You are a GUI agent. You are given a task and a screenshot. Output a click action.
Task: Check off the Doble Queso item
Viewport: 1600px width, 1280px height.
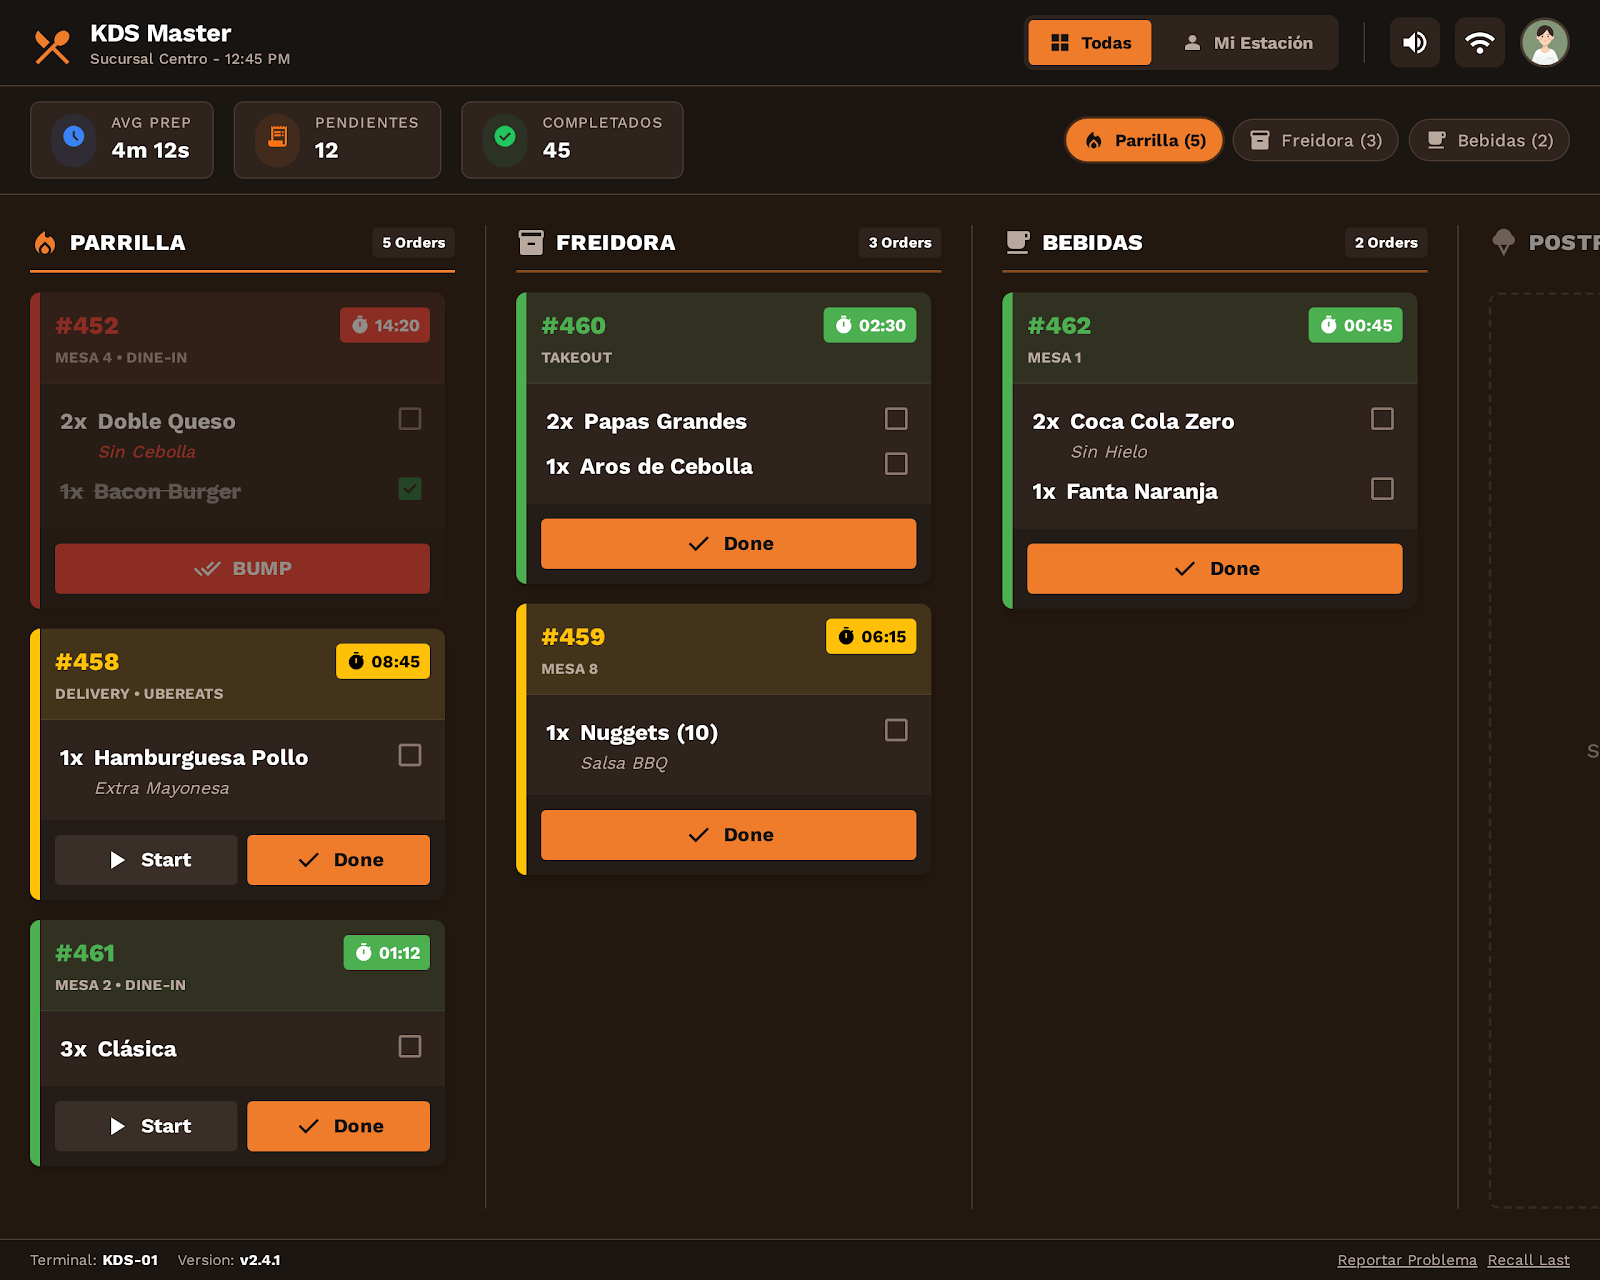coord(410,419)
